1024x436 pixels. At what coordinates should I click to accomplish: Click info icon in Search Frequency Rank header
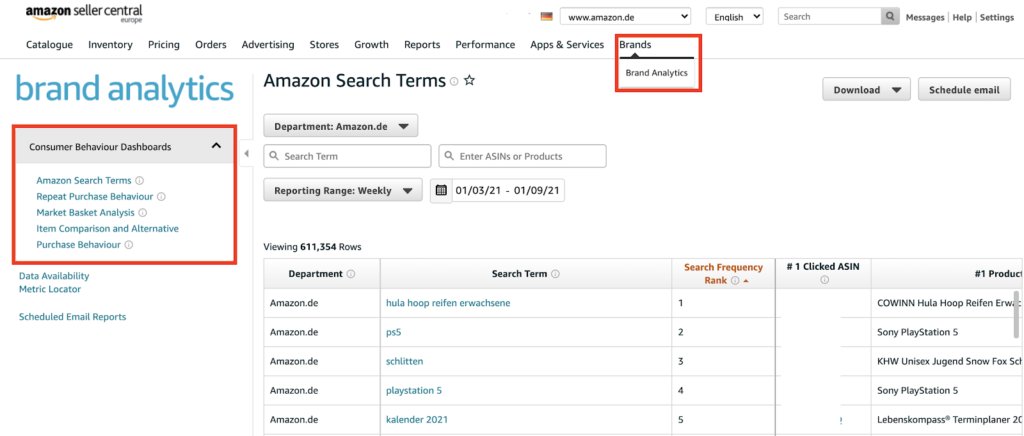click(x=735, y=281)
